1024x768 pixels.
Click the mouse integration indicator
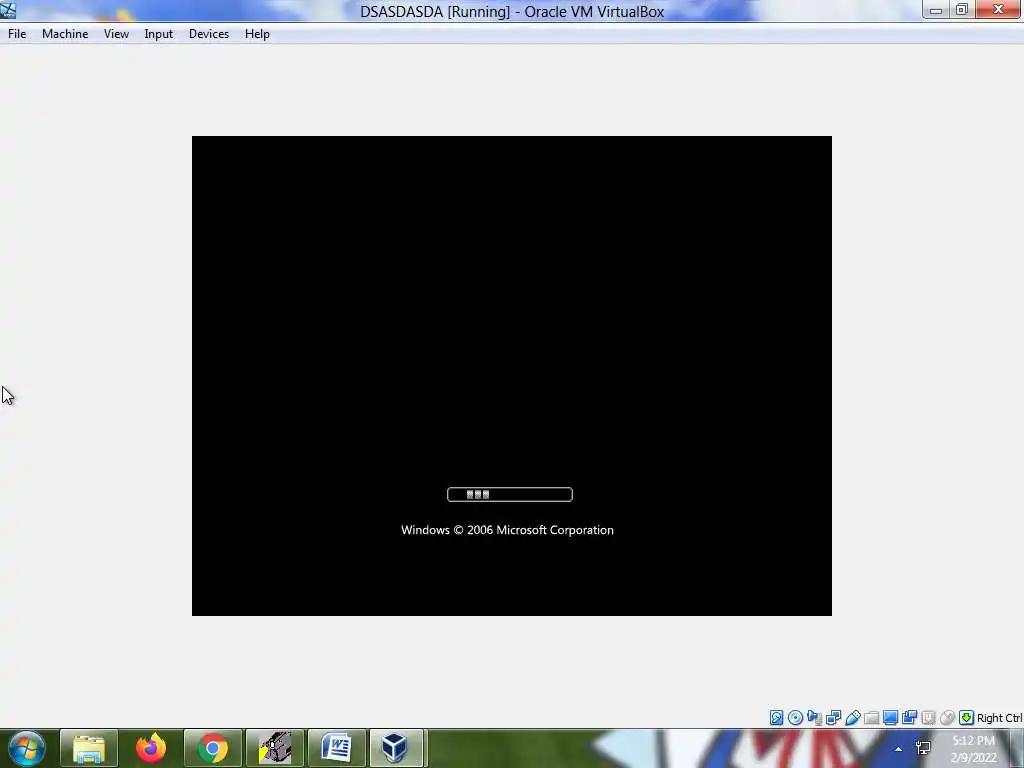pyautogui.click(x=947, y=718)
